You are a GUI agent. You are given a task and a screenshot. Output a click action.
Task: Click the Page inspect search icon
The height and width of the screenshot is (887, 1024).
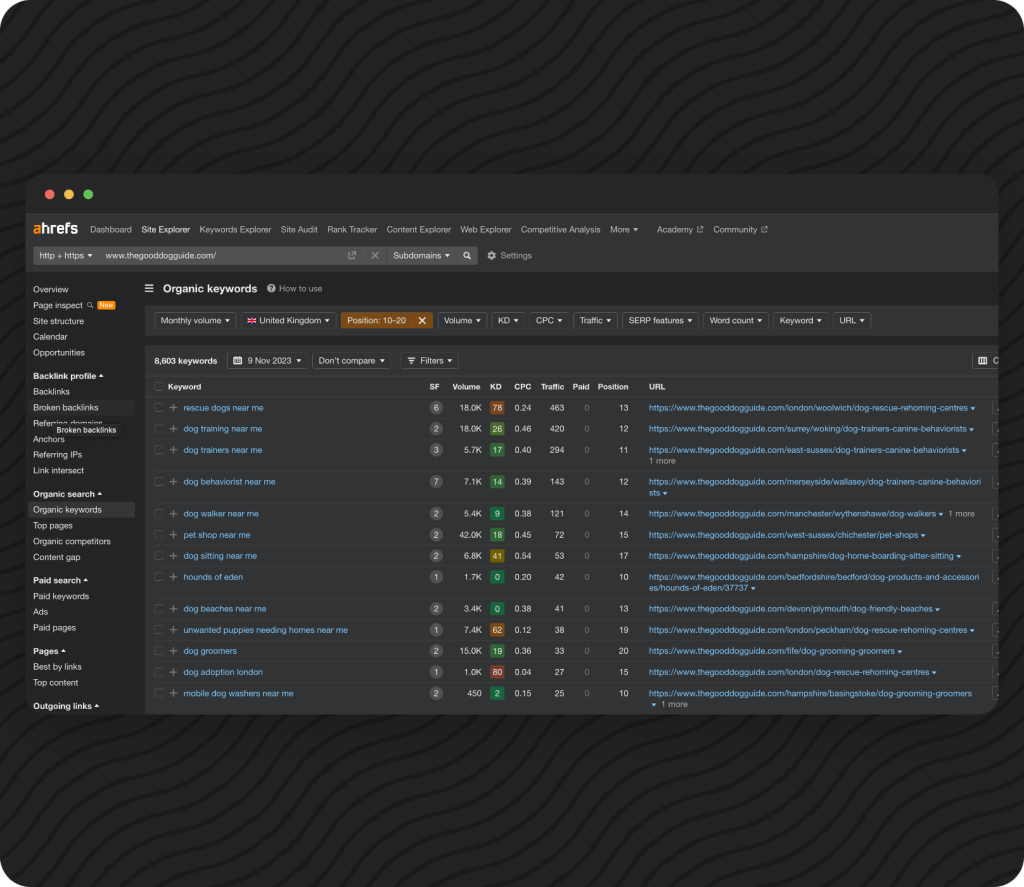click(90, 305)
